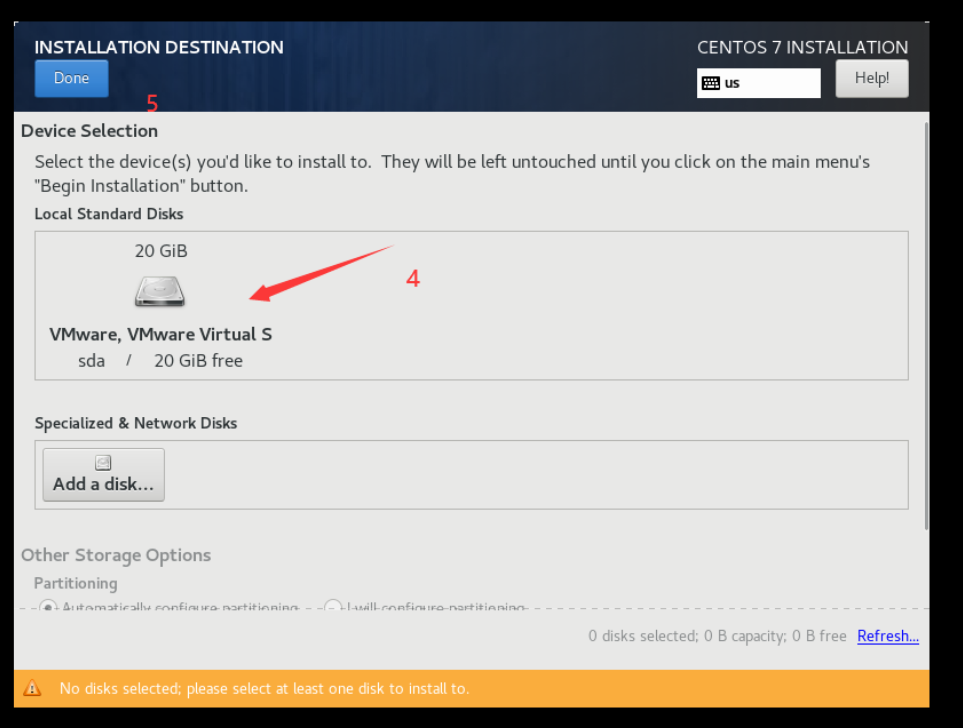Click the keyboard icon beside us
Screen dimensions: 963x728
[711, 83]
